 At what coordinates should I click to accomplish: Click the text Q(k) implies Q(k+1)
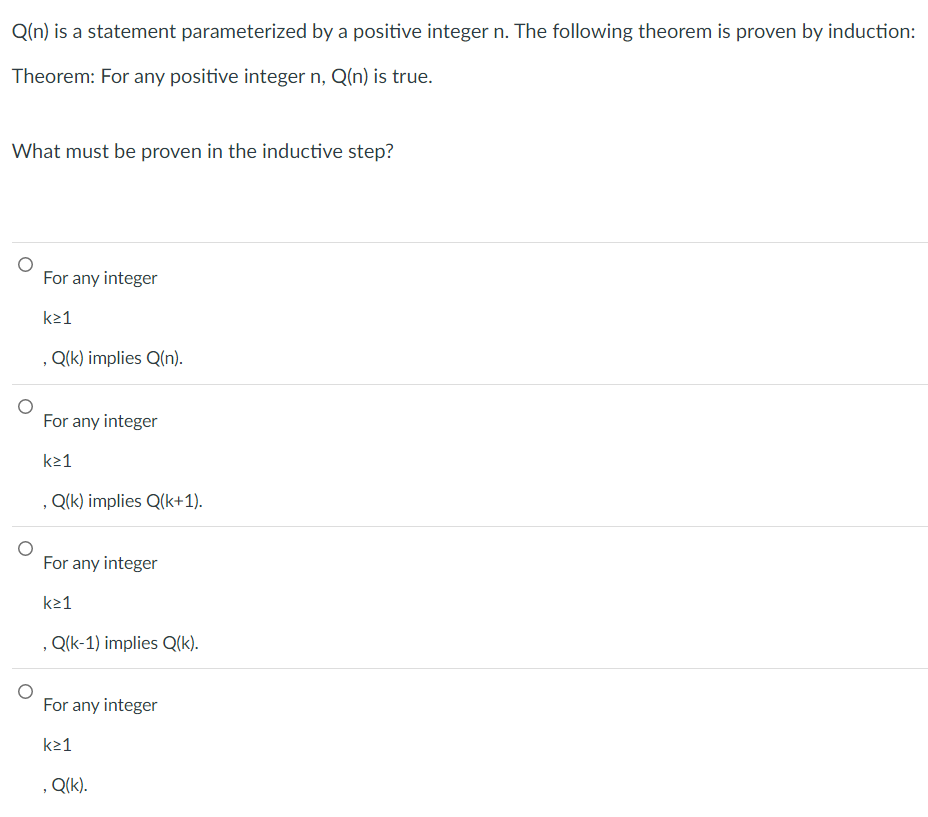coord(123,500)
